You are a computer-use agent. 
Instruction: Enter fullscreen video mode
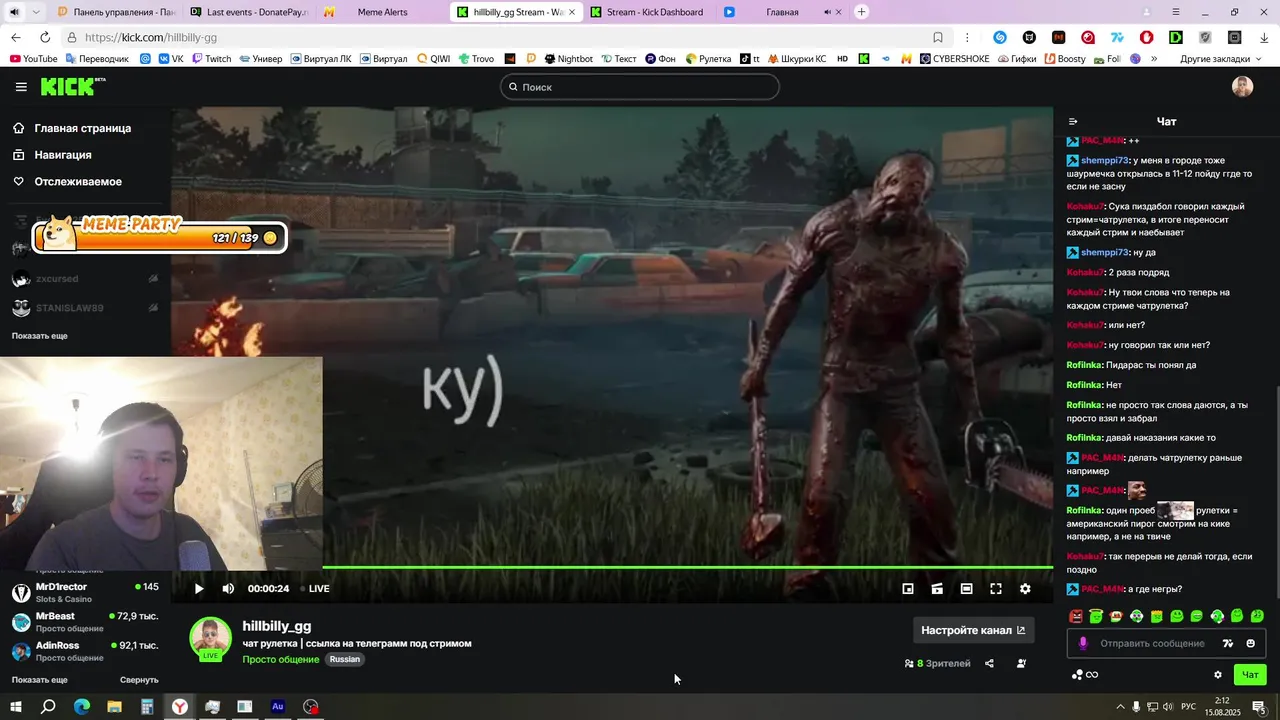click(996, 589)
